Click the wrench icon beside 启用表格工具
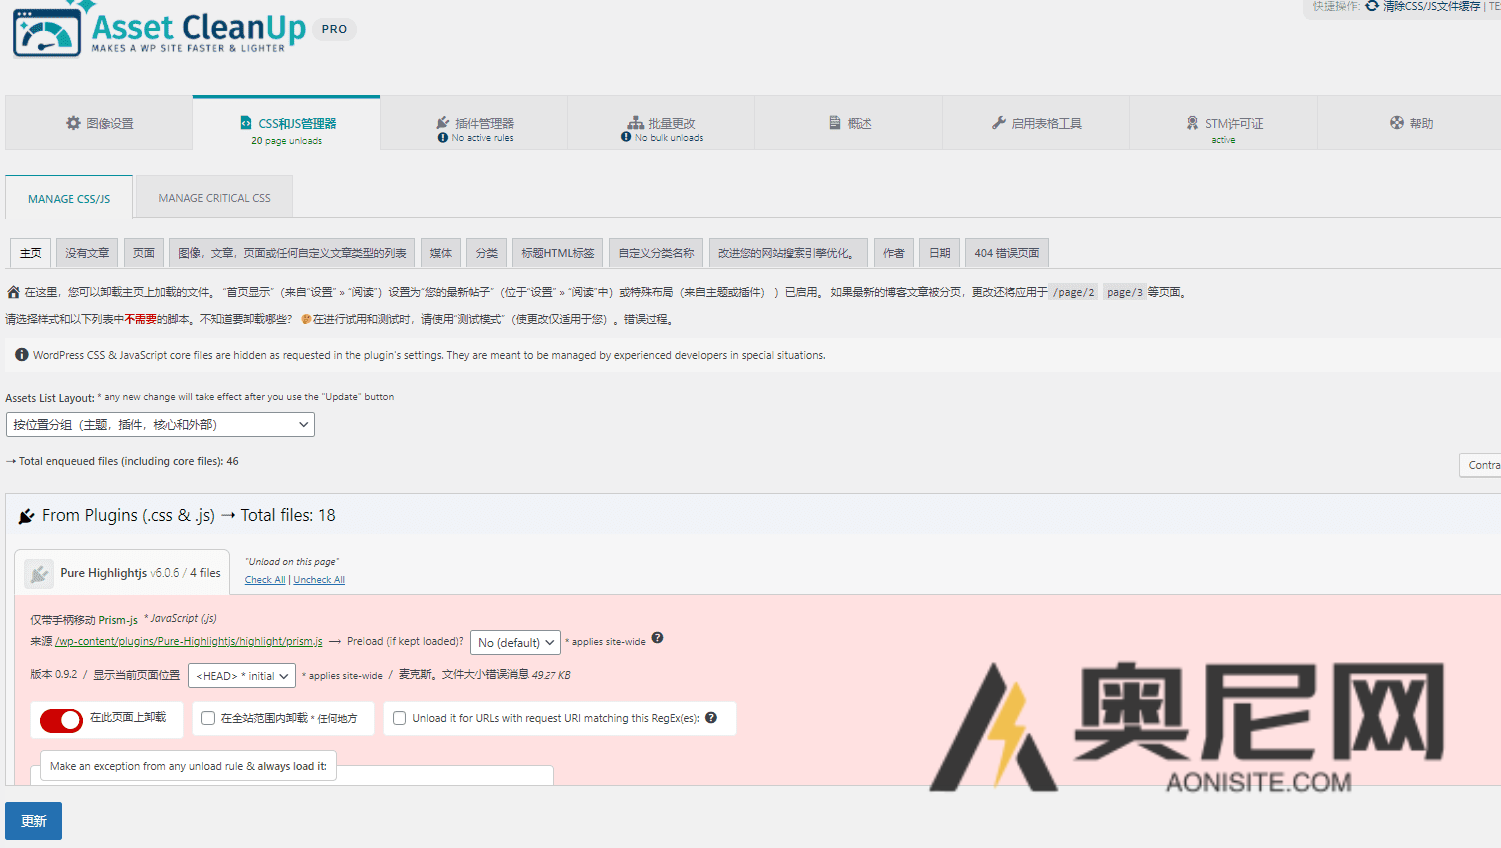The image size is (1501, 848). coord(999,123)
